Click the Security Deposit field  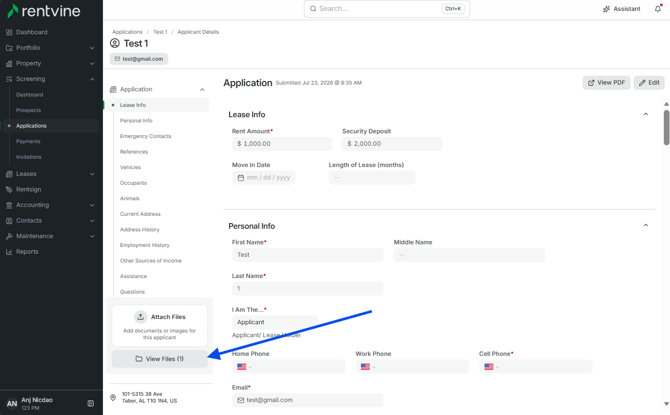pyautogui.click(x=392, y=144)
